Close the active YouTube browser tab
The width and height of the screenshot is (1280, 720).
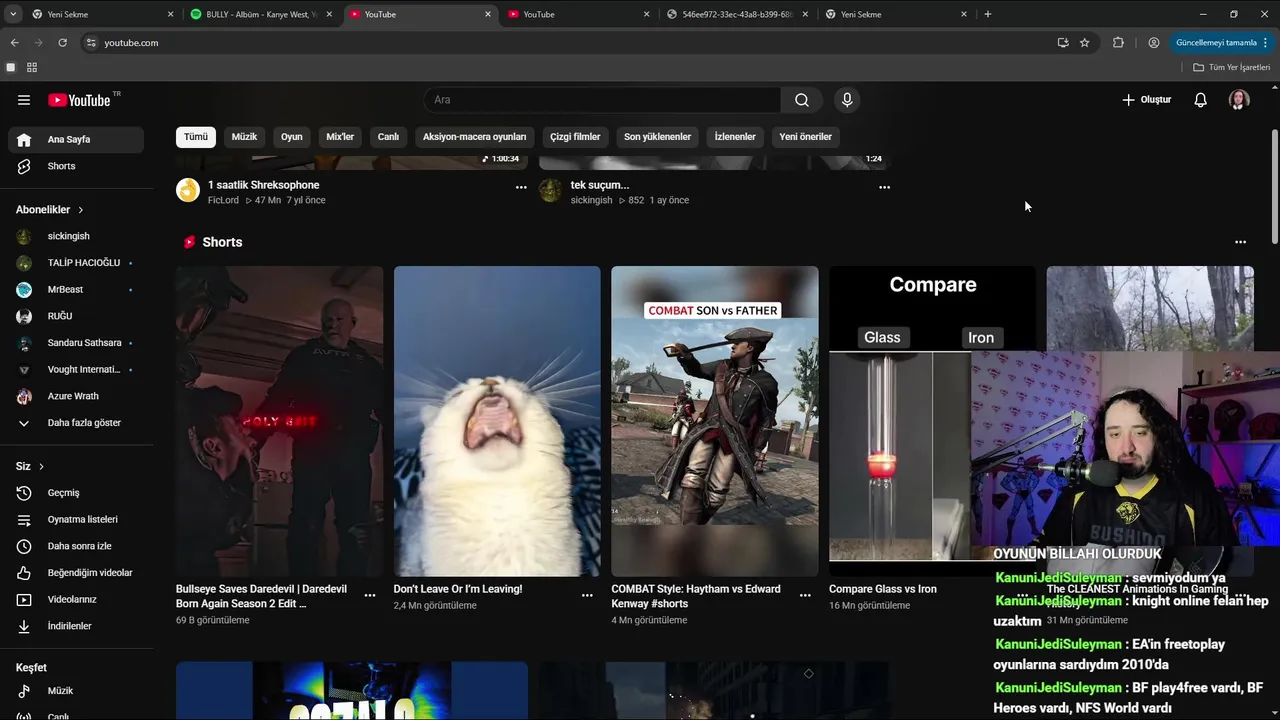(x=488, y=14)
